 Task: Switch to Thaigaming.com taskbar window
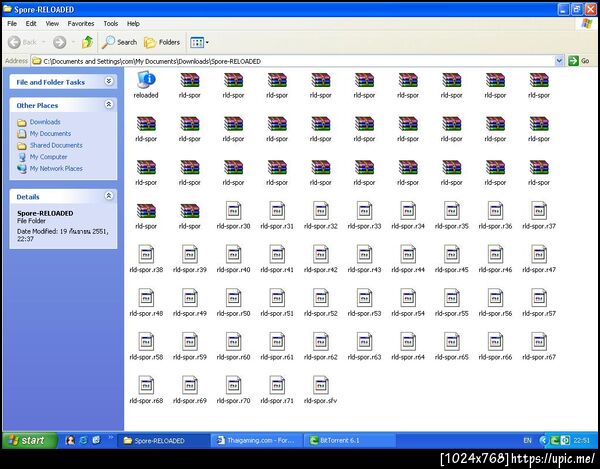point(256,440)
